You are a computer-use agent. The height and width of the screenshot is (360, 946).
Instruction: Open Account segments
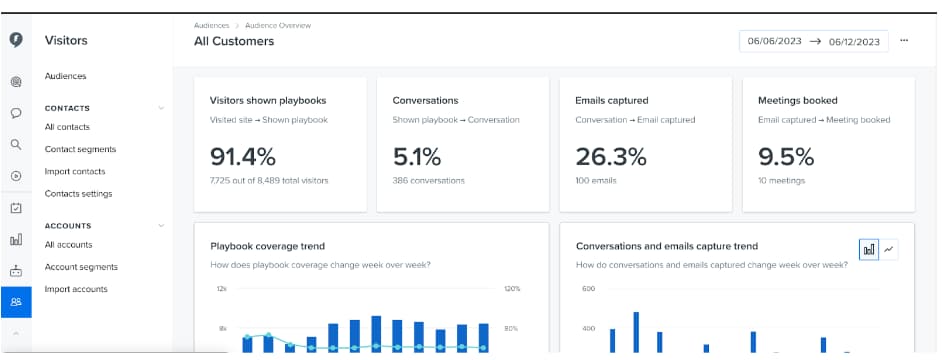point(81,267)
